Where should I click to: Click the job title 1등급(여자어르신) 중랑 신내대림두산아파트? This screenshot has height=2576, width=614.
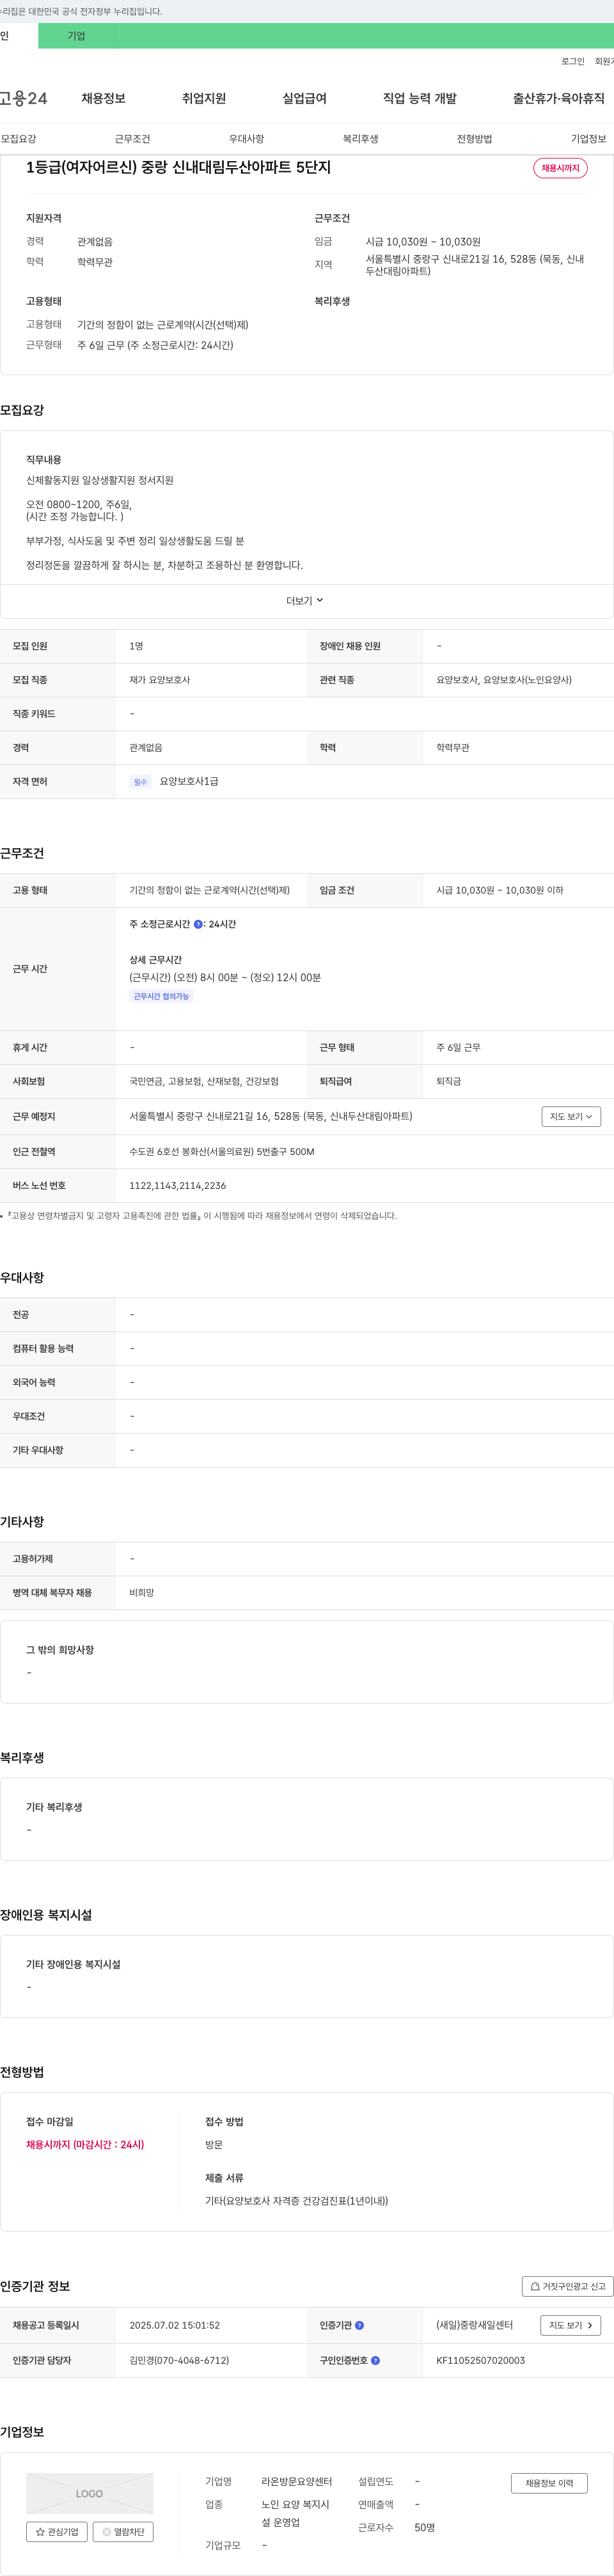pos(178,167)
